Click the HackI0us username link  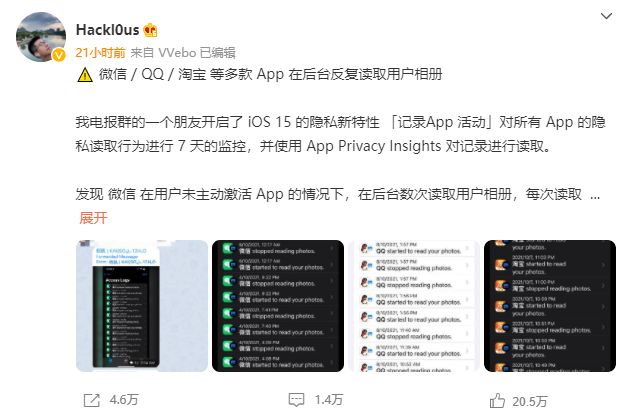[108, 30]
